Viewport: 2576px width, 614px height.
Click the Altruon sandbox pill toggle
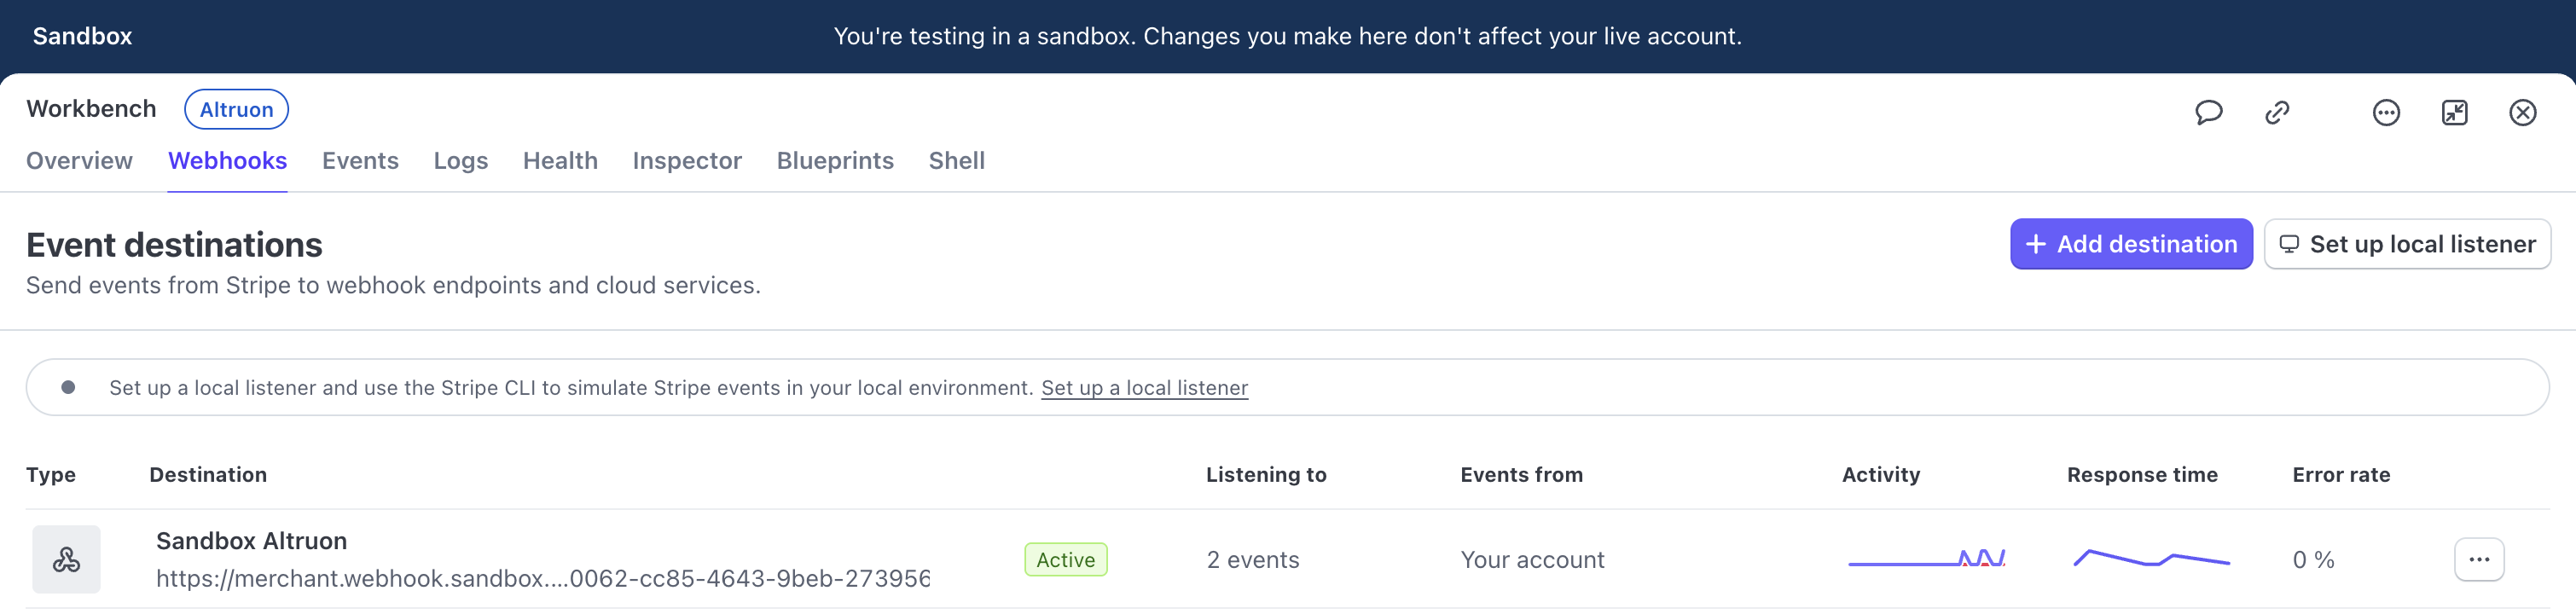point(236,109)
